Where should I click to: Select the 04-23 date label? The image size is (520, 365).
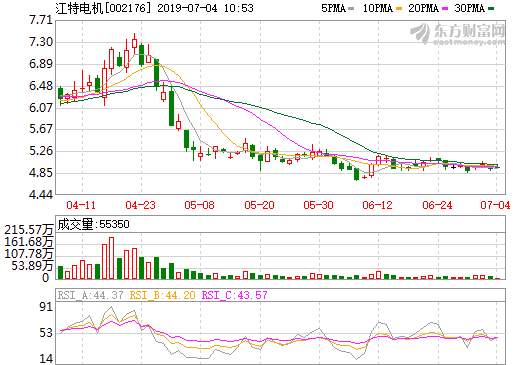click(x=140, y=205)
